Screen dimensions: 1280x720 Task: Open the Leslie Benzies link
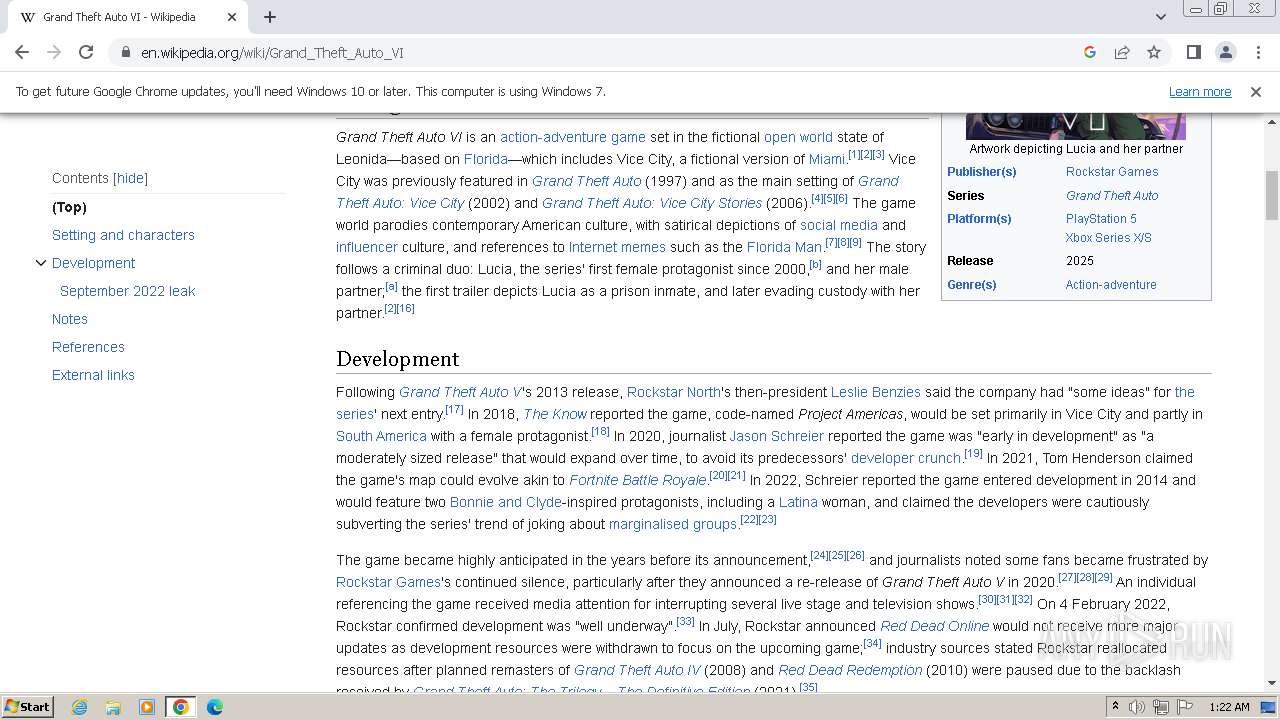point(875,392)
